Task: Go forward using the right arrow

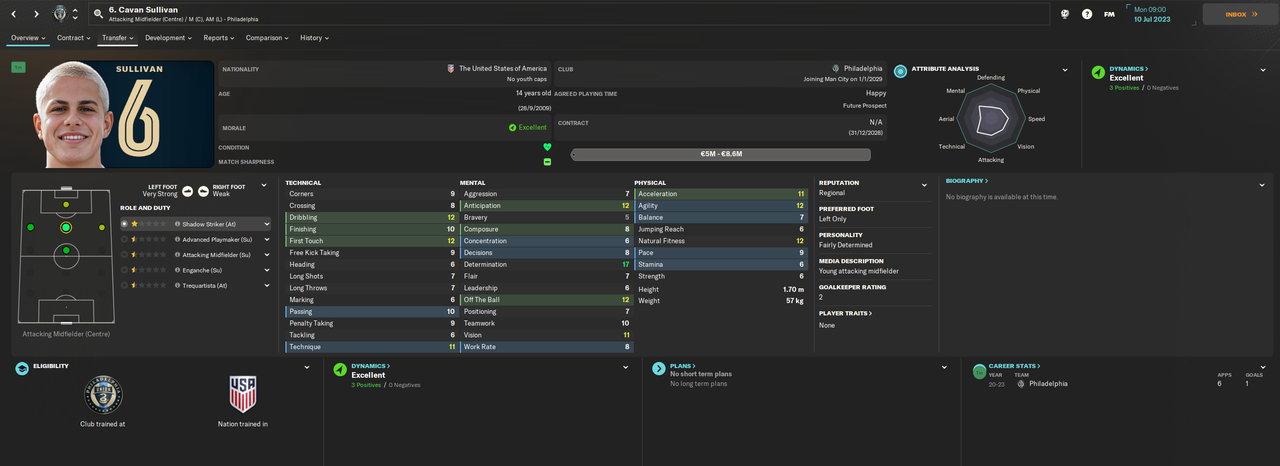Action: pos(36,14)
